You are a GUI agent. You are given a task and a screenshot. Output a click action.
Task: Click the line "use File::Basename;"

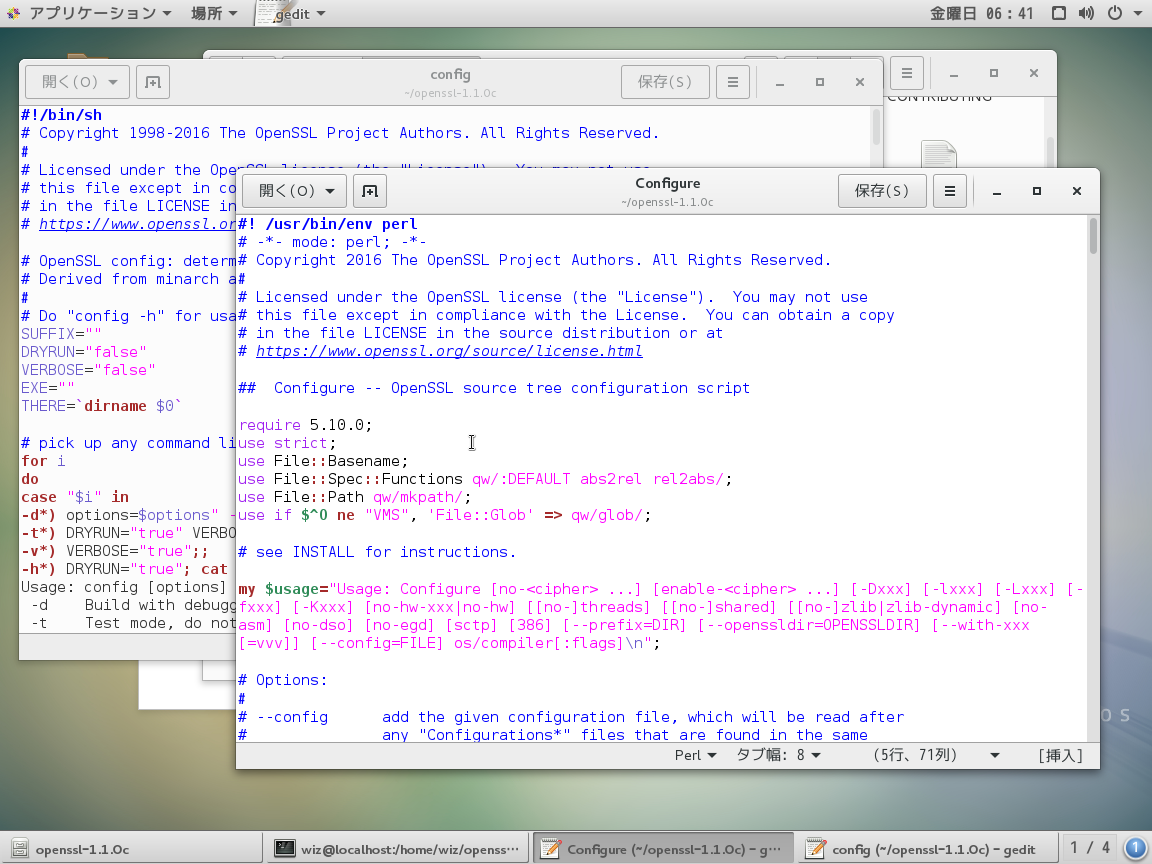coord(323,461)
